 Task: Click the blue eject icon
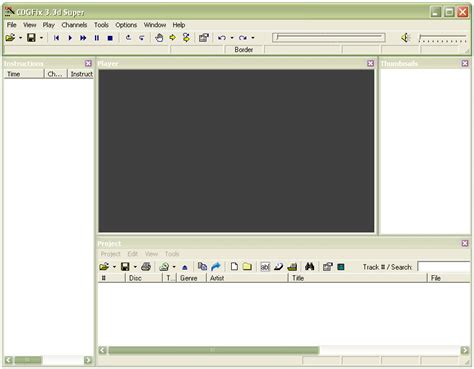185,267
